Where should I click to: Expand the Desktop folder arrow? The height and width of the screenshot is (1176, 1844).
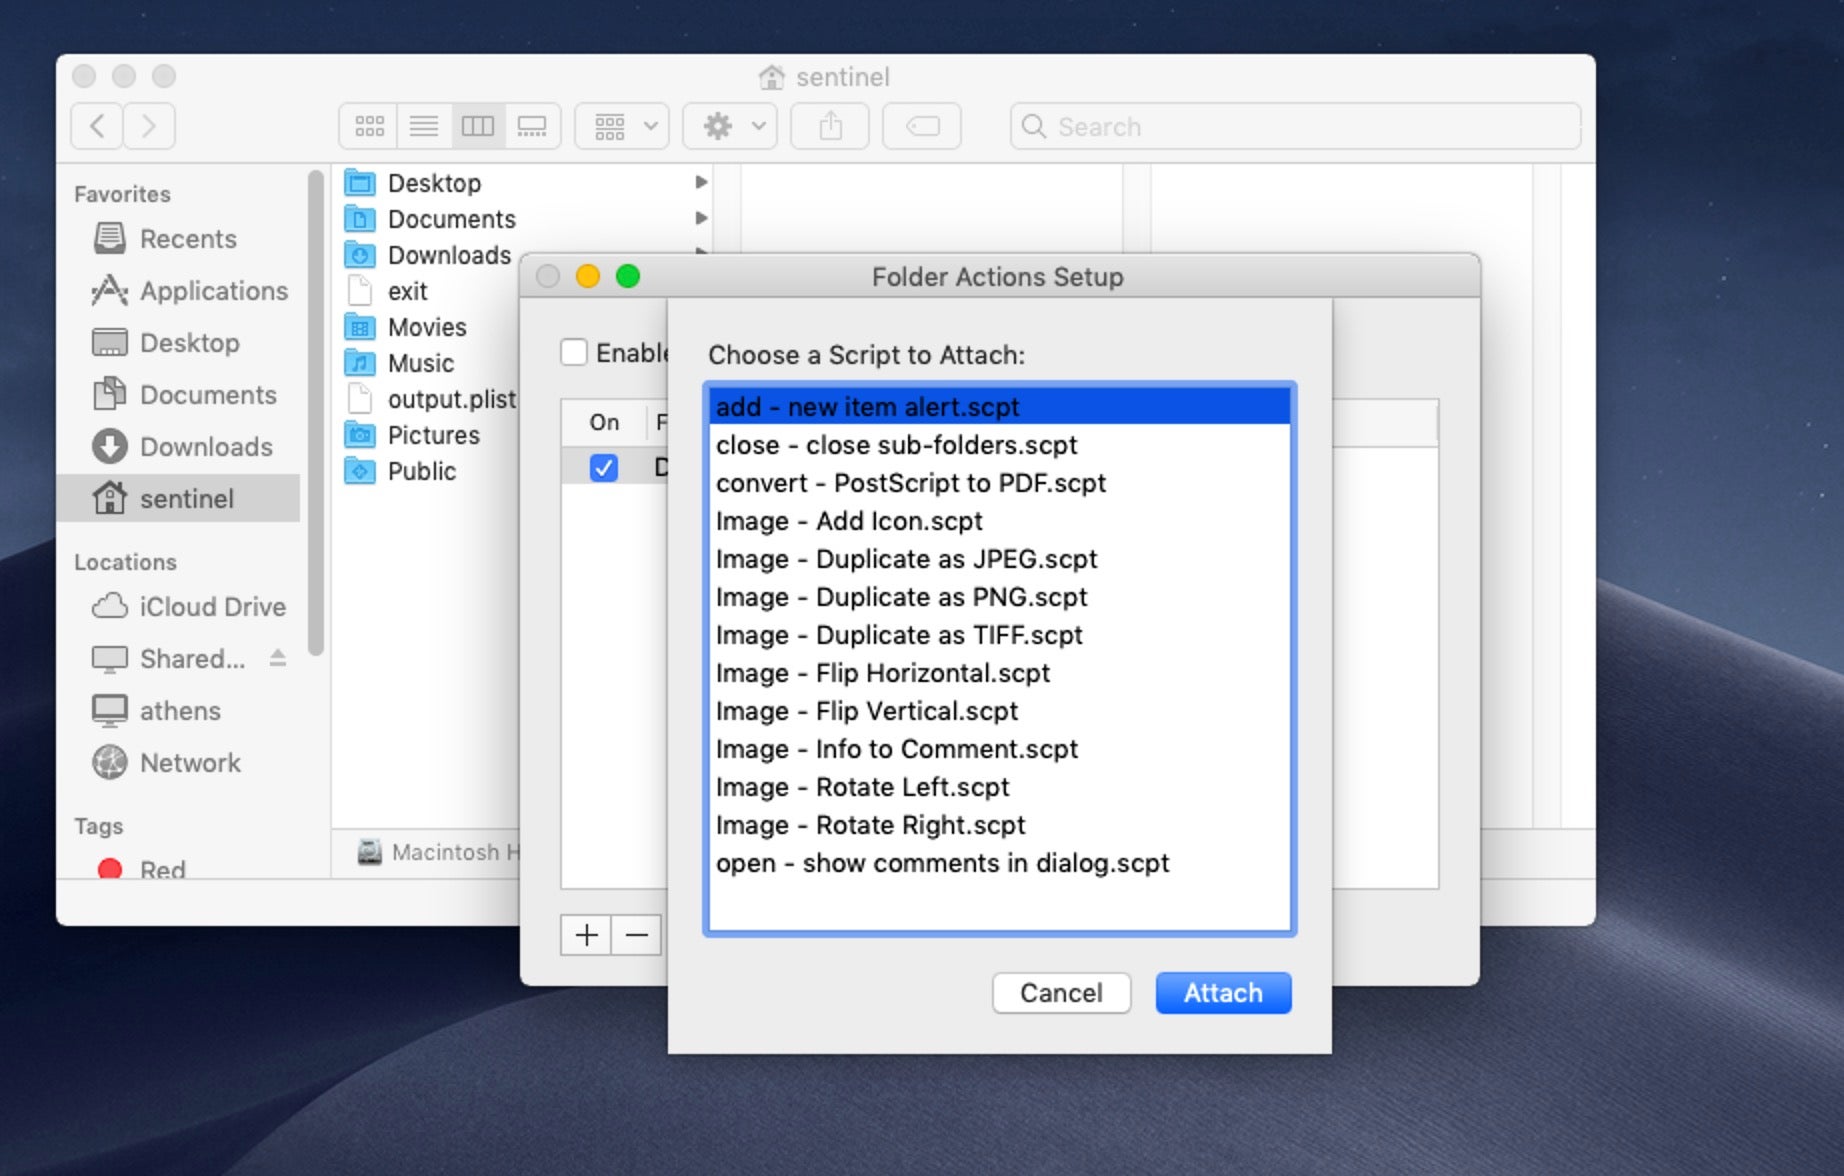tap(701, 182)
